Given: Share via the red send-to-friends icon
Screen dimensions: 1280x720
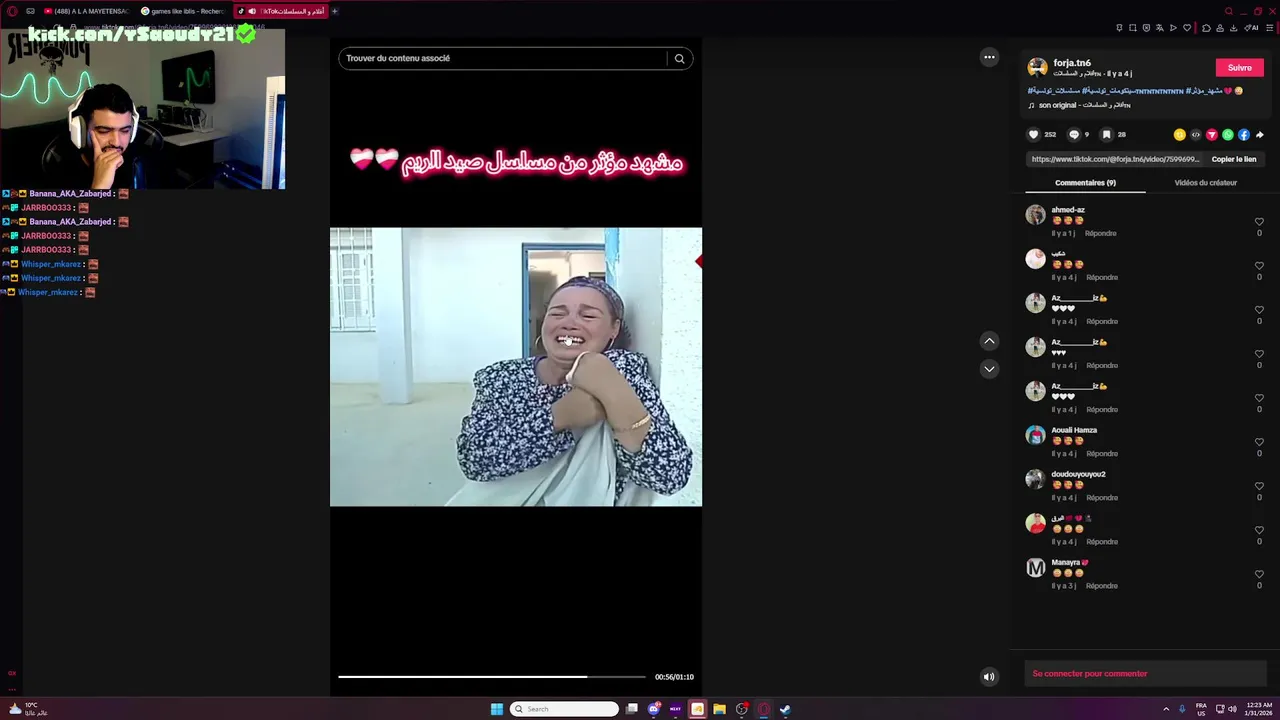Looking at the screenshot, I should [x=1212, y=134].
